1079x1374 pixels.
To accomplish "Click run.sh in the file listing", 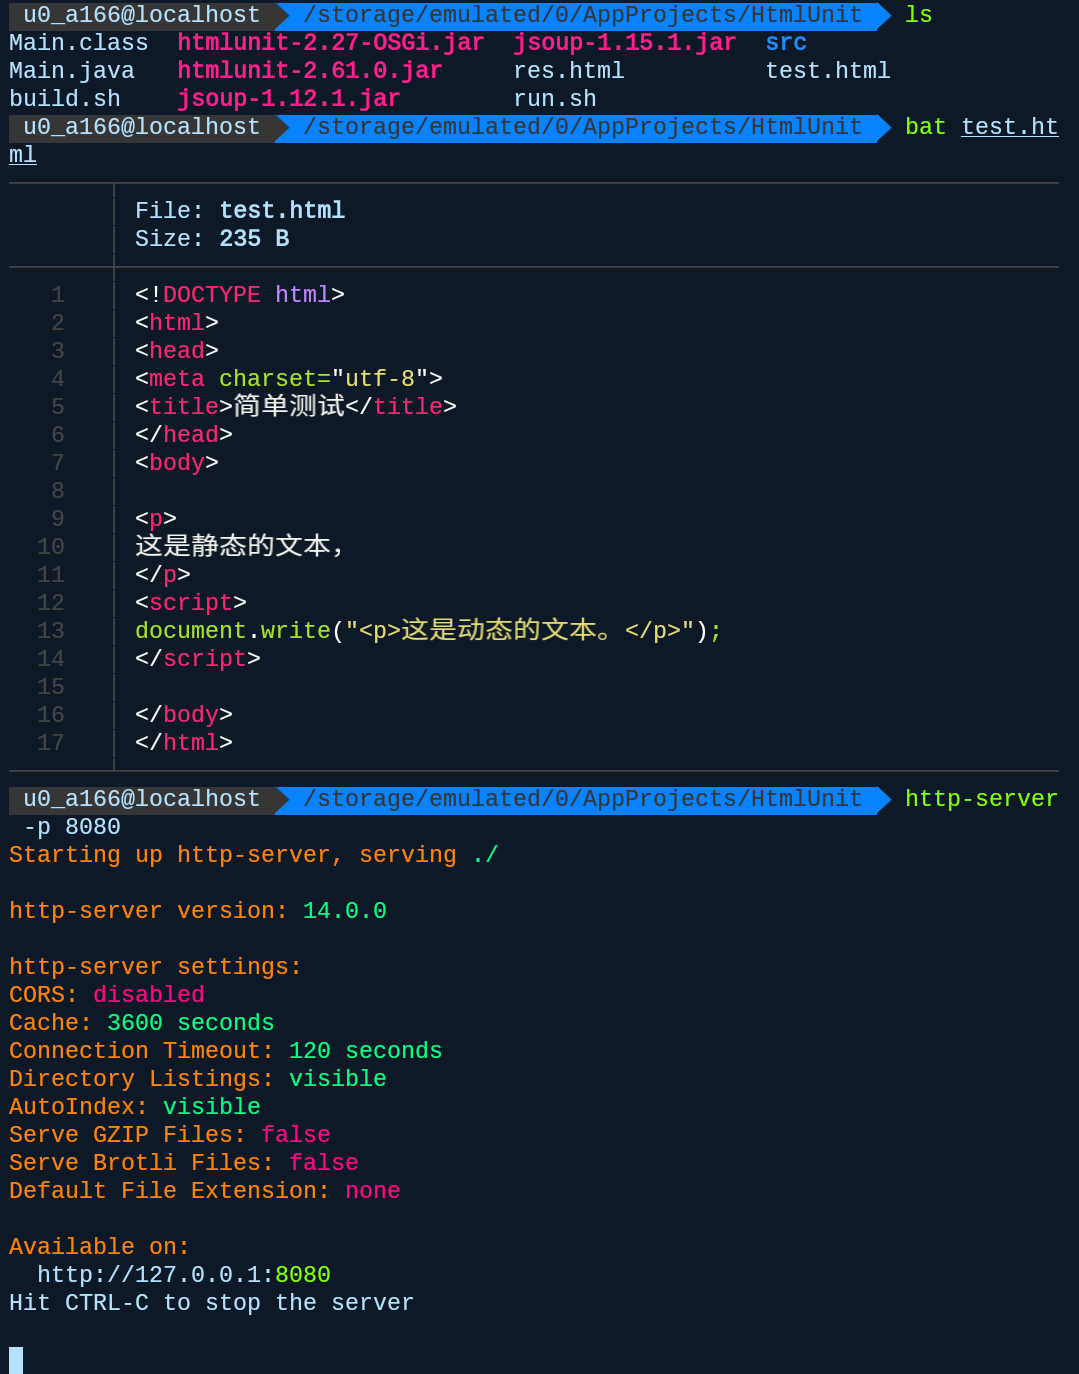I will 554,99.
